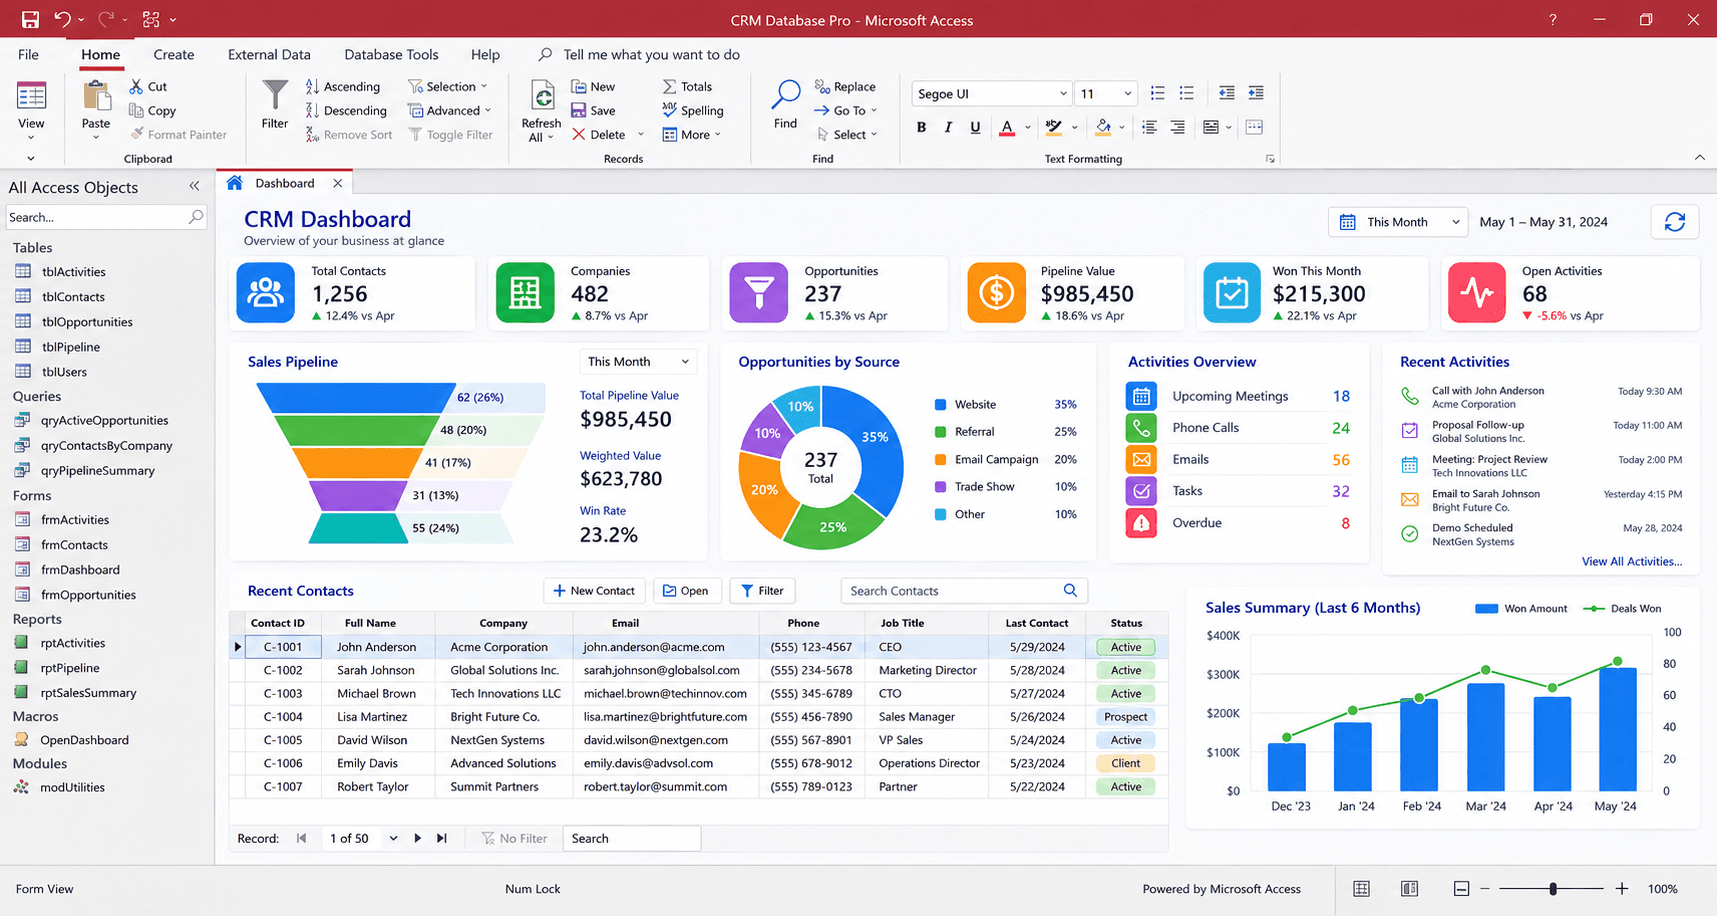Jump to last record arrow

(442, 838)
